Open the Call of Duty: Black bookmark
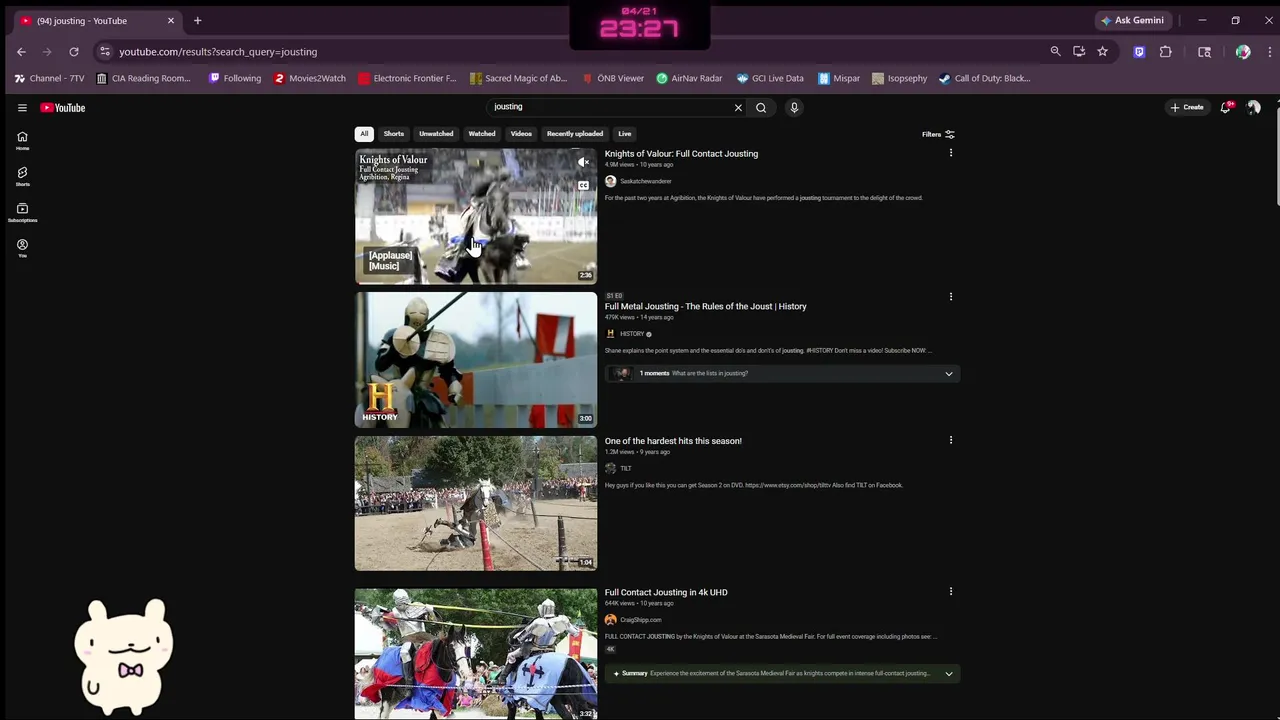This screenshot has width=1280, height=720. [x=984, y=78]
